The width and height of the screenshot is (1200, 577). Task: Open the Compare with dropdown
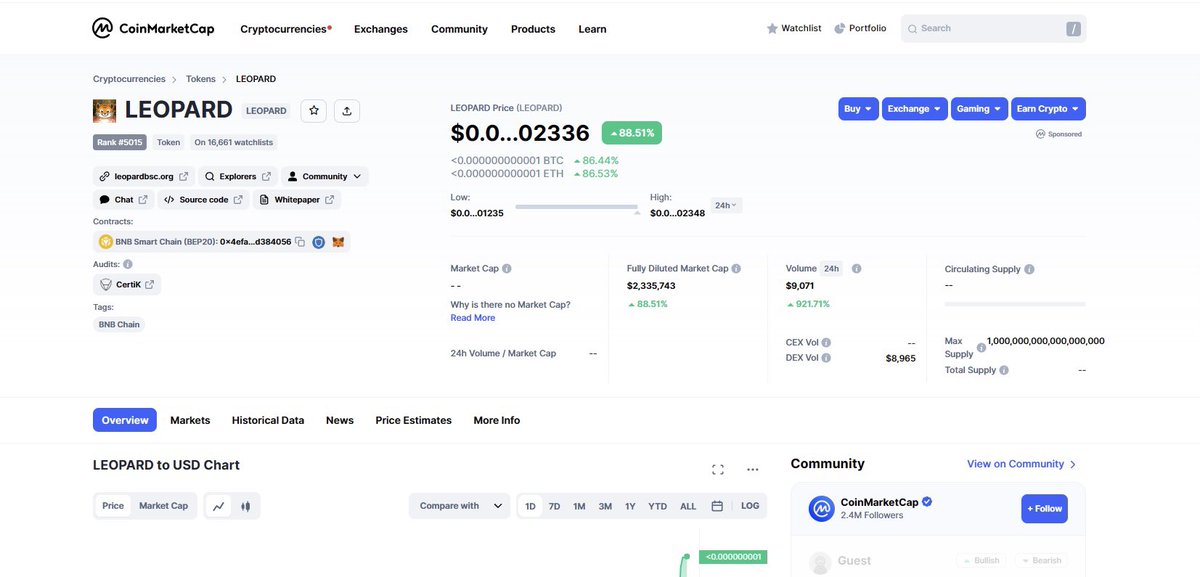[x=460, y=506]
